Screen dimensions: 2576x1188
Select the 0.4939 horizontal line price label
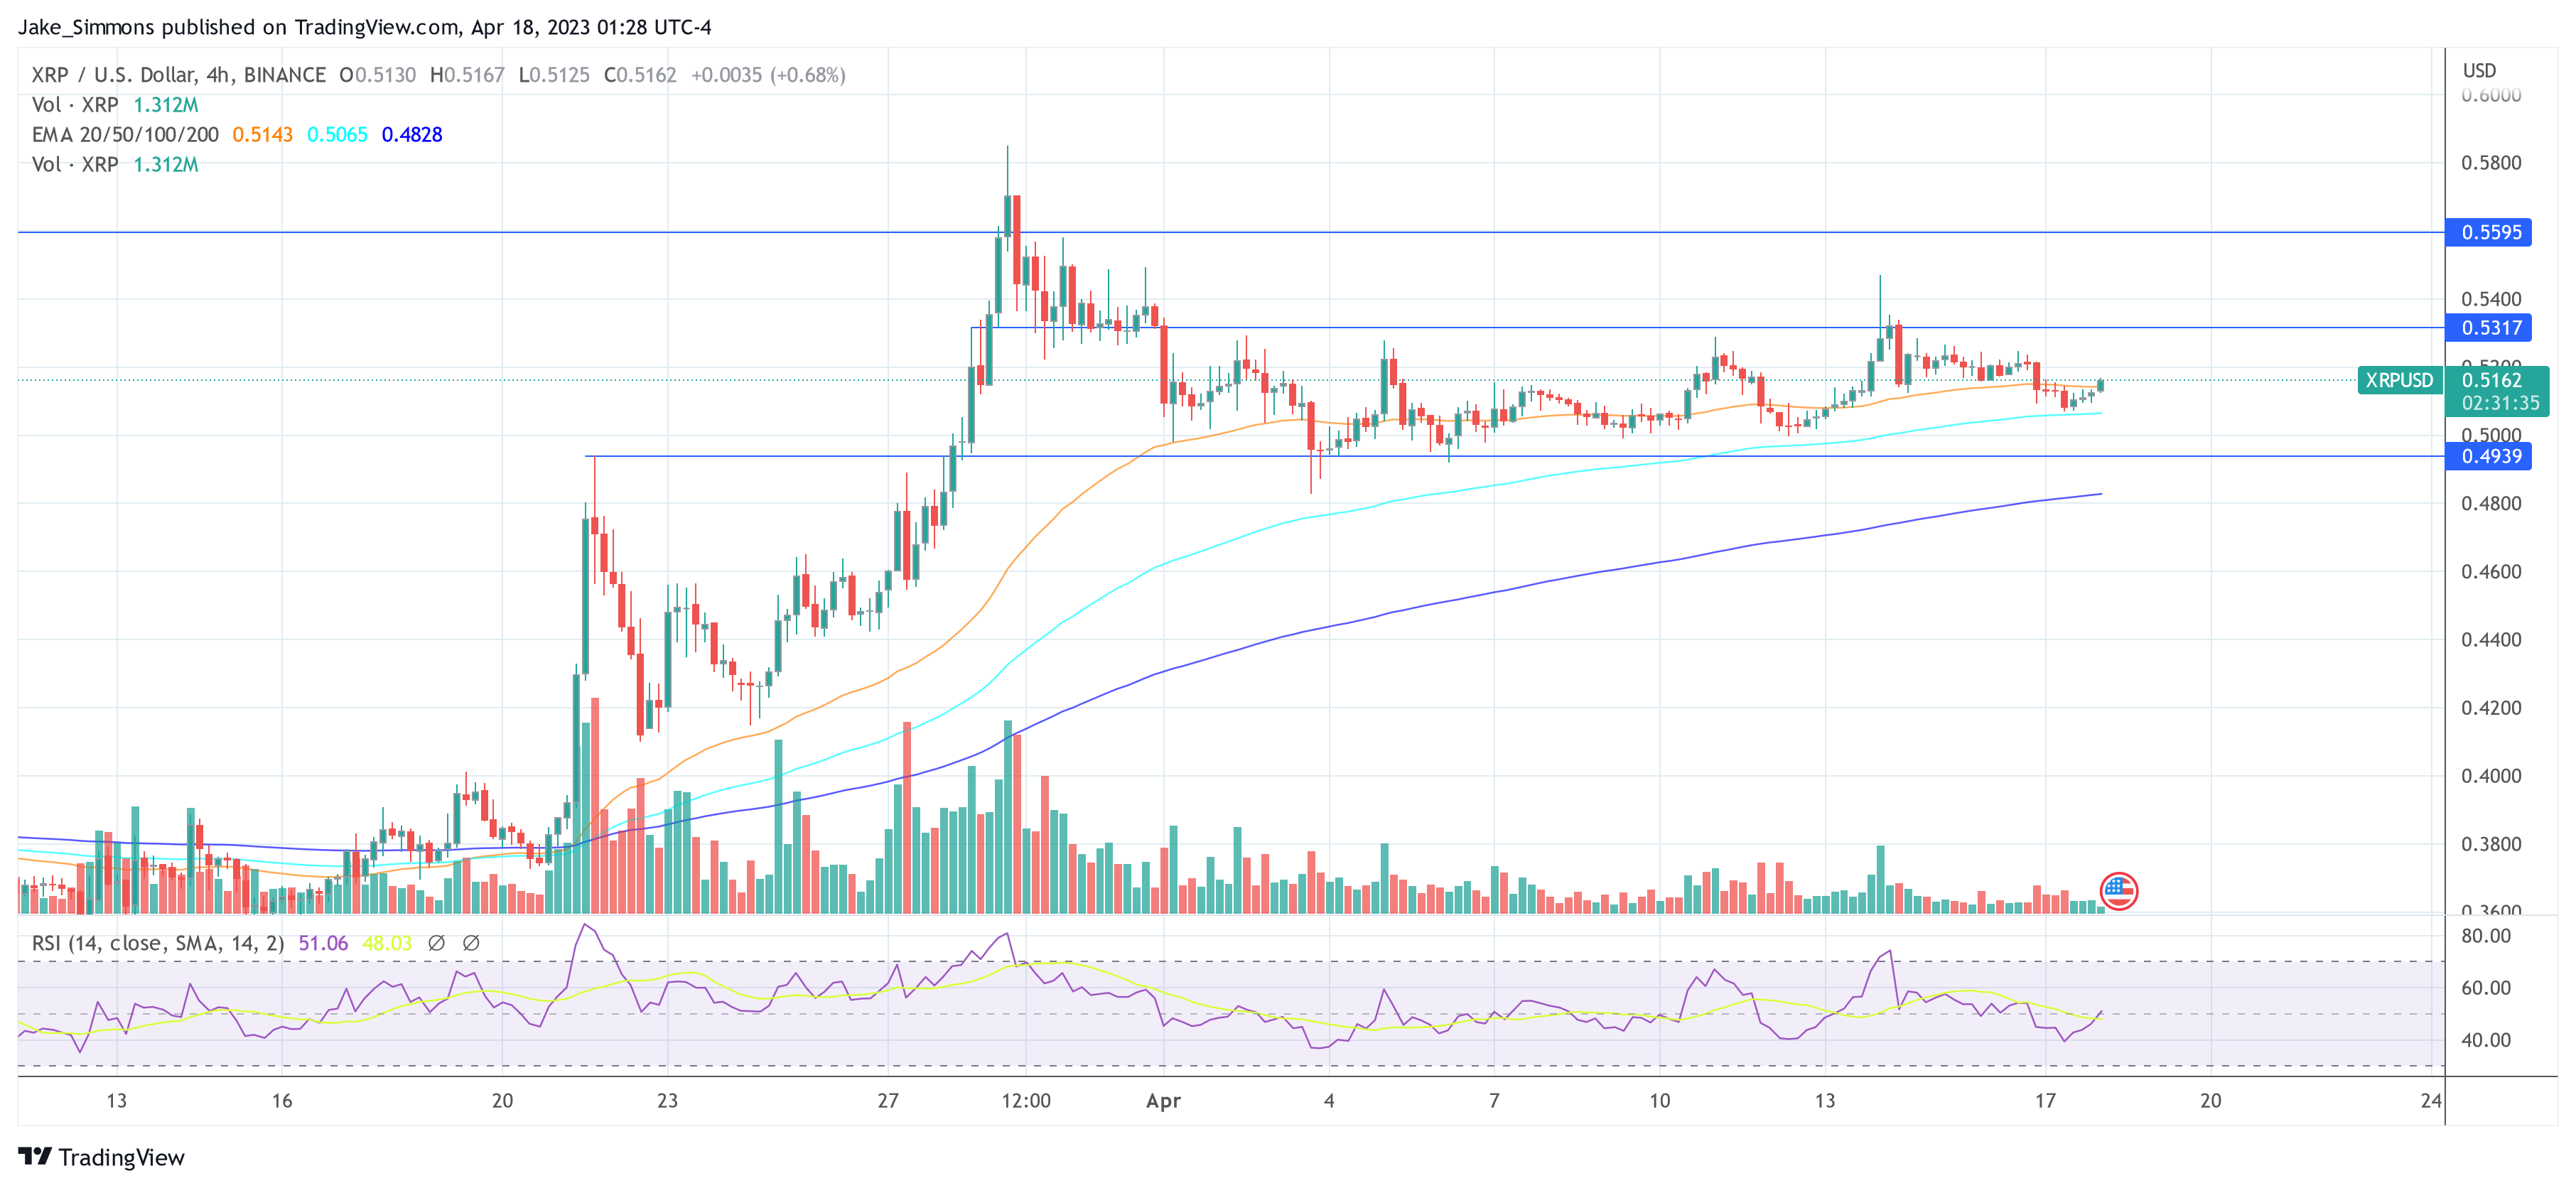click(2489, 456)
